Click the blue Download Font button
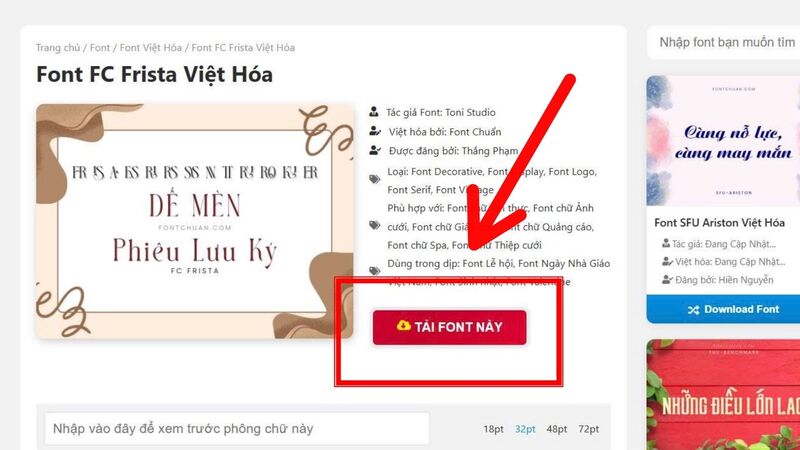Image resolution: width=800 pixels, height=450 pixels. pos(723,309)
